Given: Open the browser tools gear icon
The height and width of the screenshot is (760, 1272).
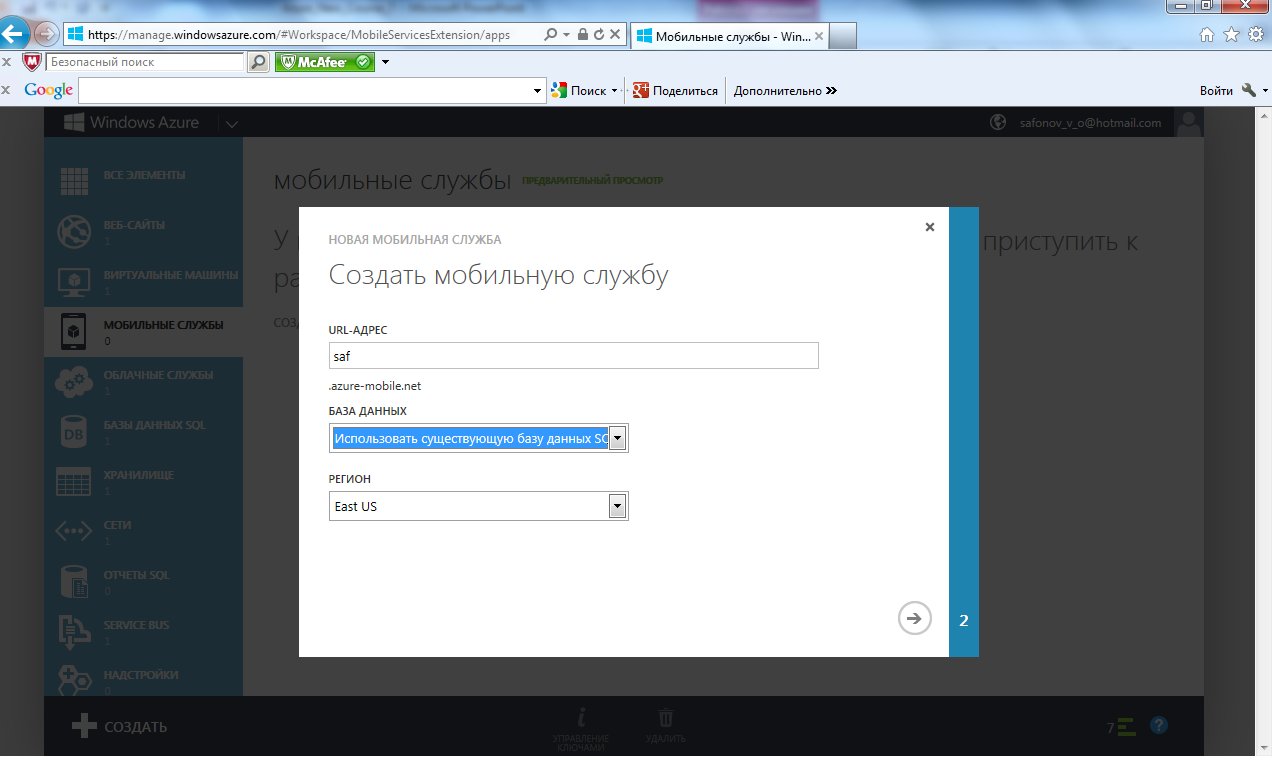Looking at the screenshot, I should (x=1256, y=34).
